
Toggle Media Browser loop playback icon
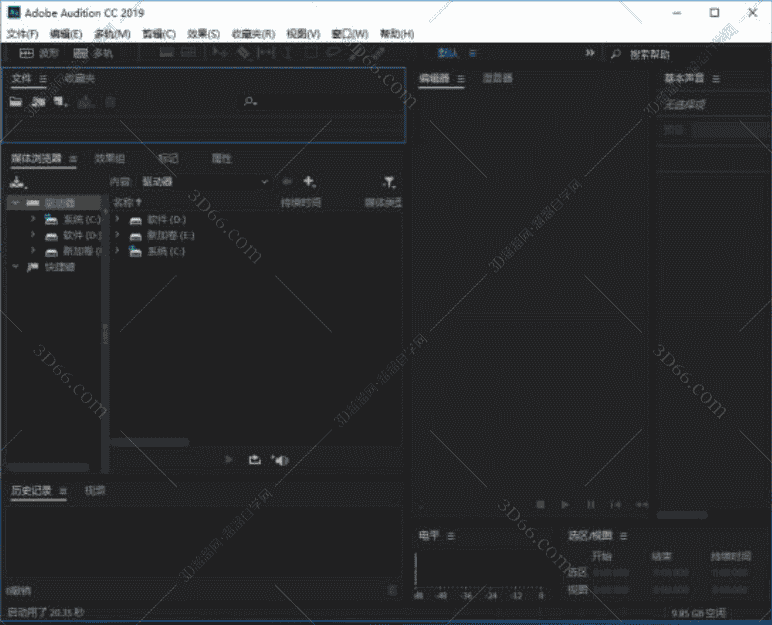255,460
